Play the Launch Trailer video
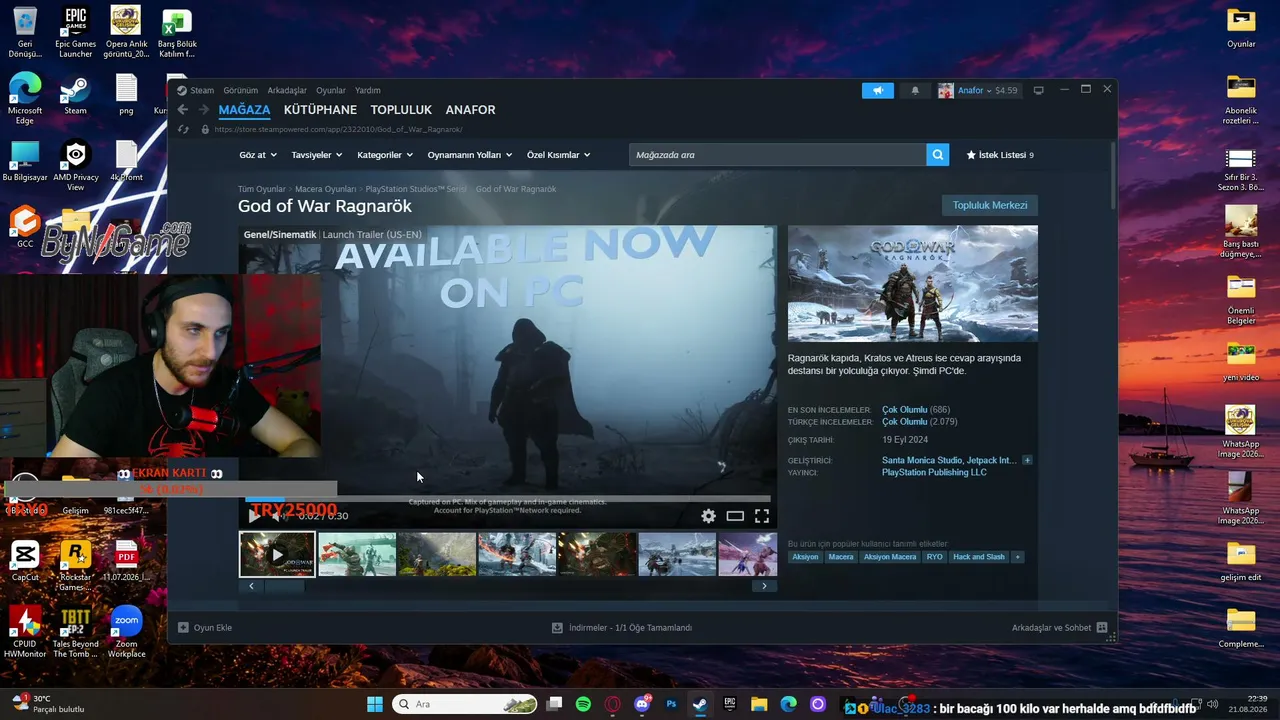This screenshot has height=720, width=1280. 254,516
